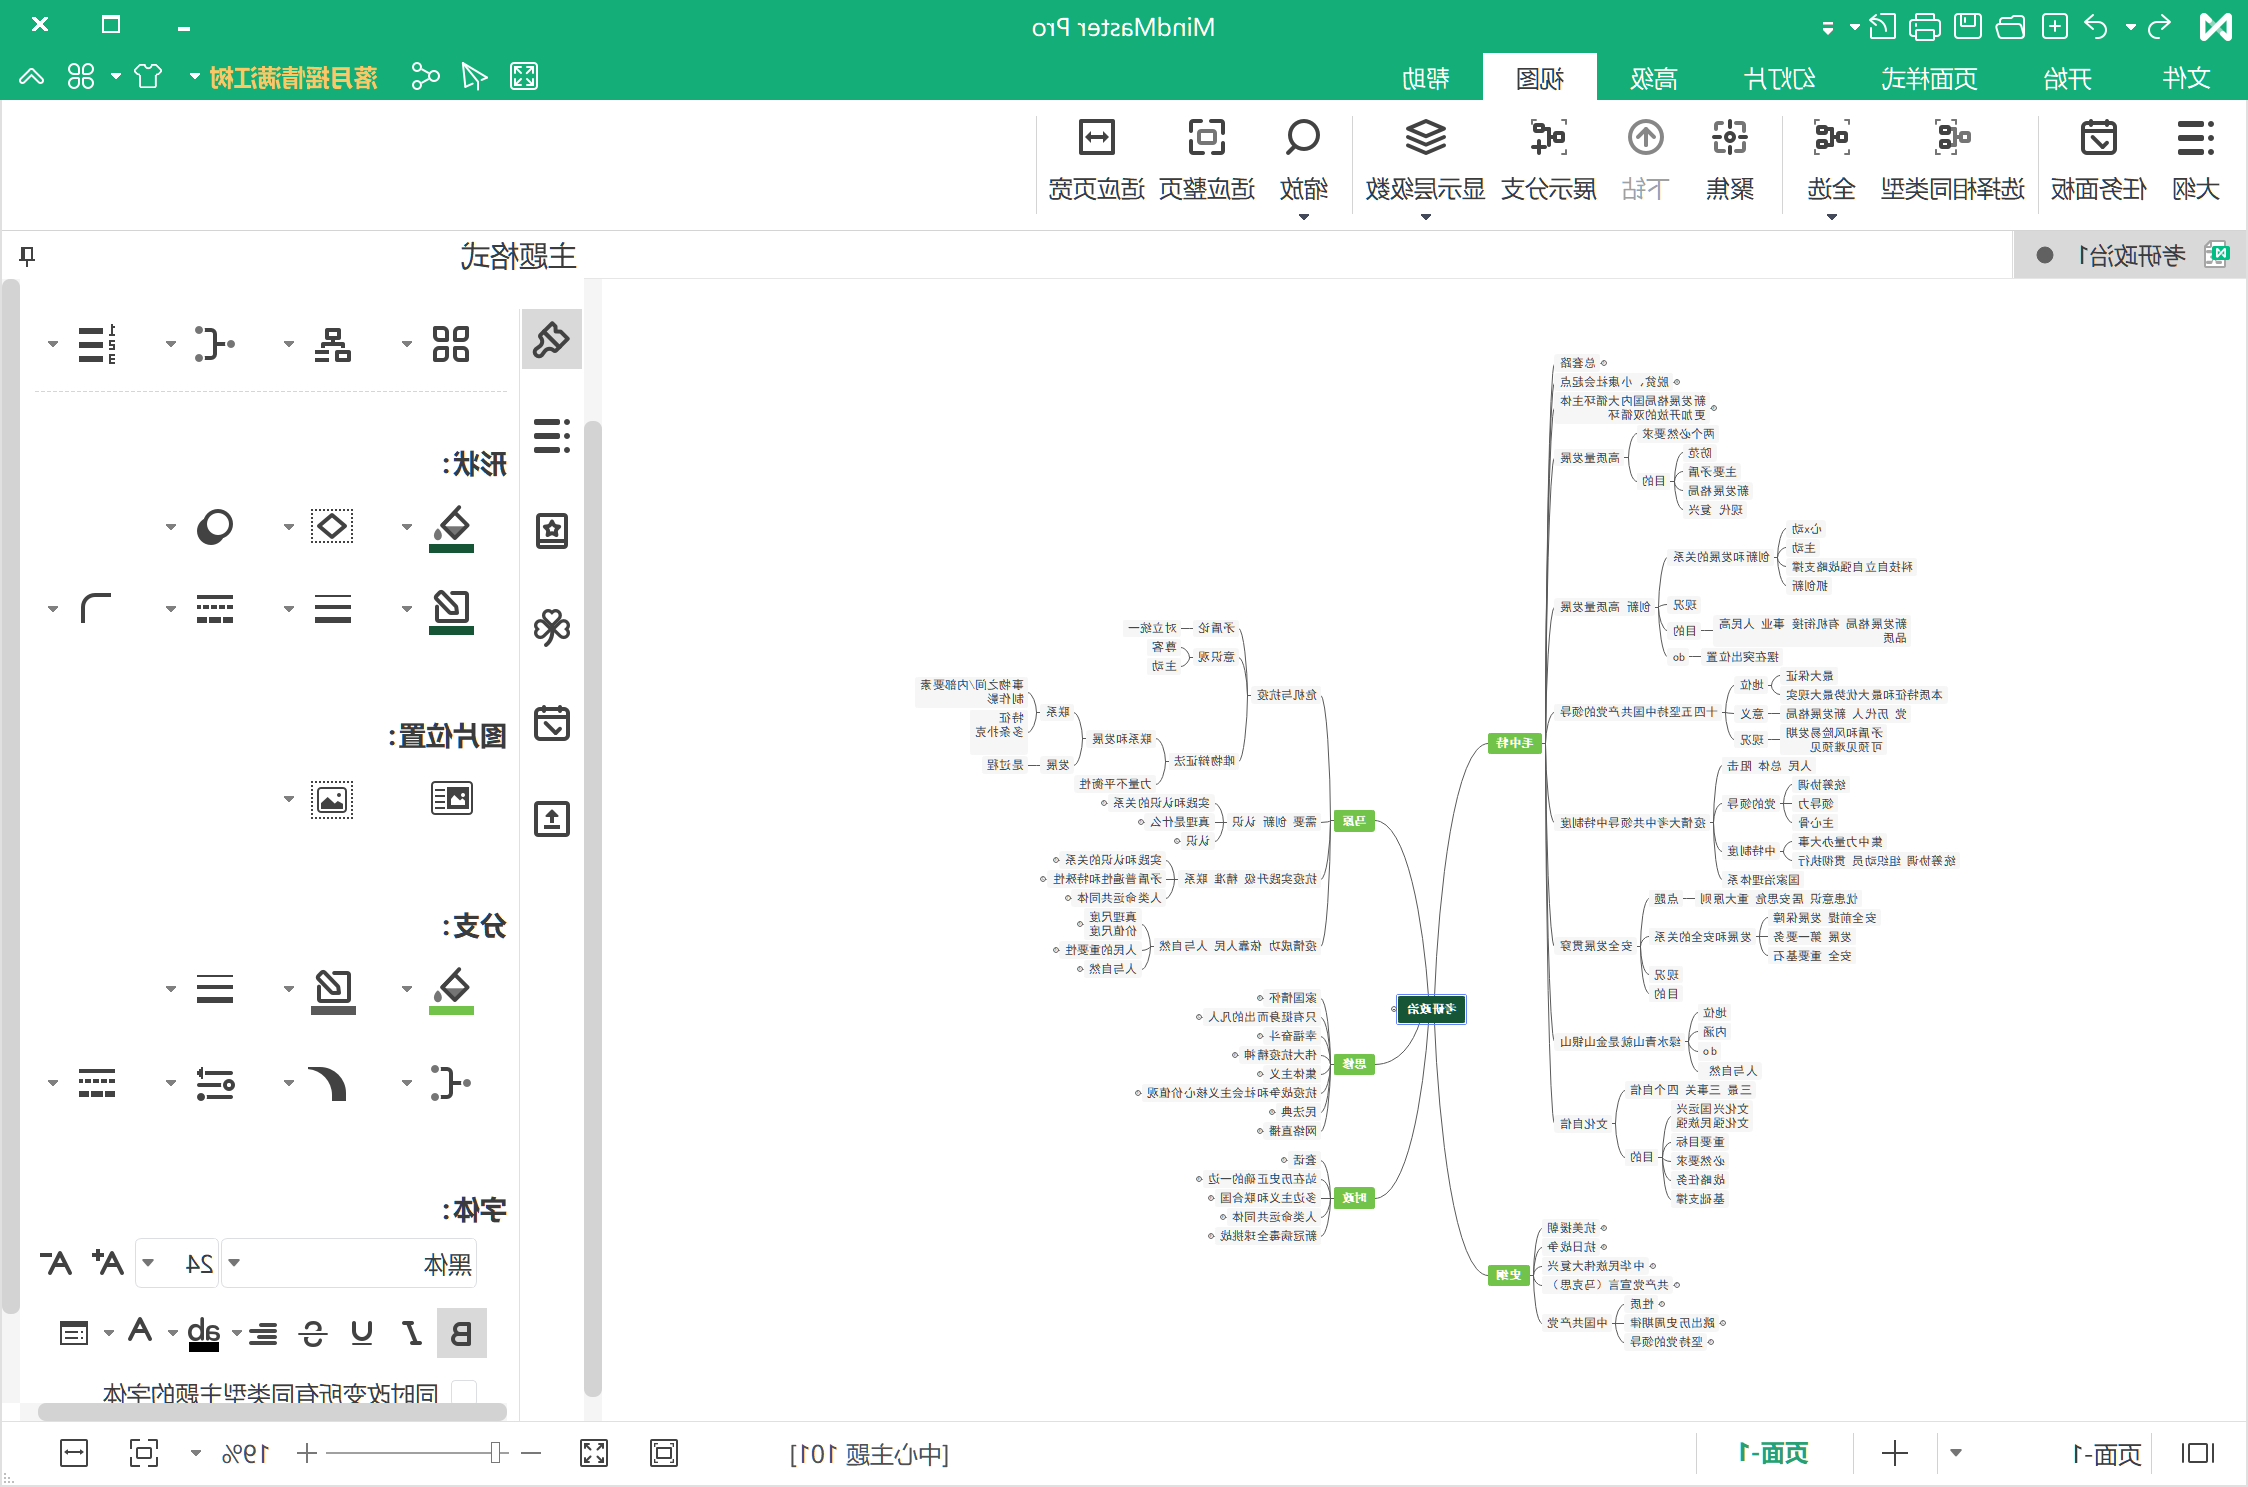Select the 考研政治1 document tab
Viewport: 2248px width, 1487px height.
click(2130, 256)
